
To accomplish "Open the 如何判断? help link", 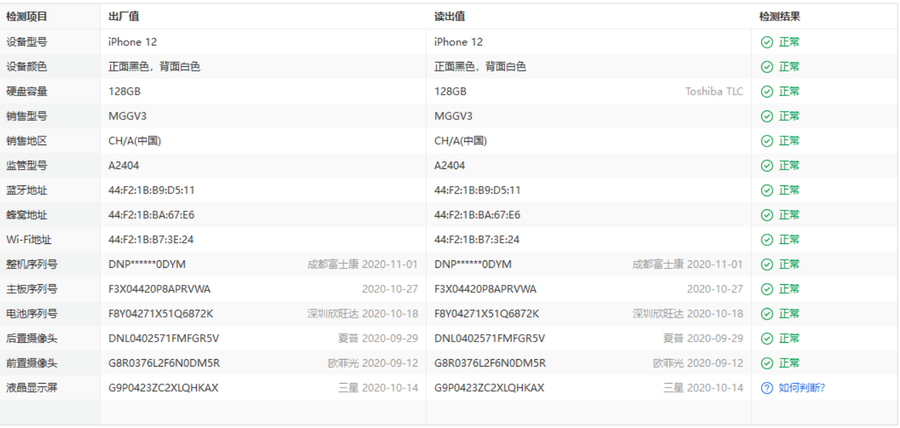I will pos(801,388).
